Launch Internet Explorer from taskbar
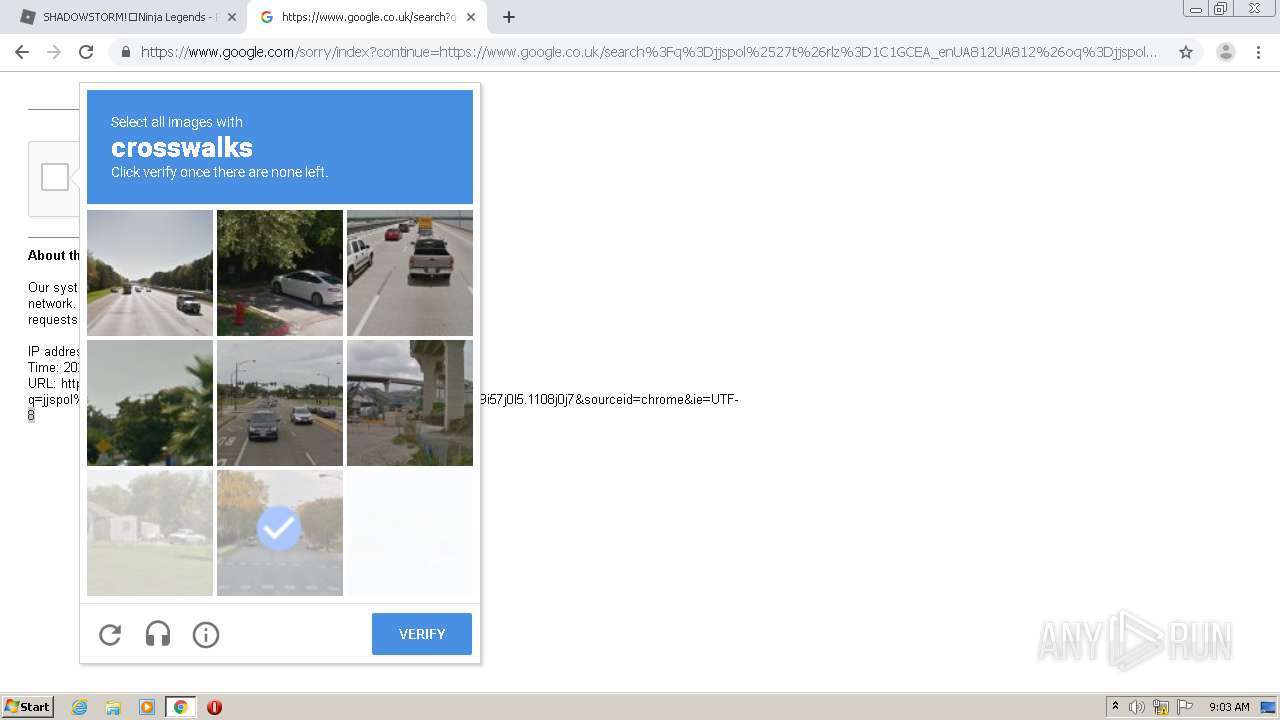 coord(80,707)
